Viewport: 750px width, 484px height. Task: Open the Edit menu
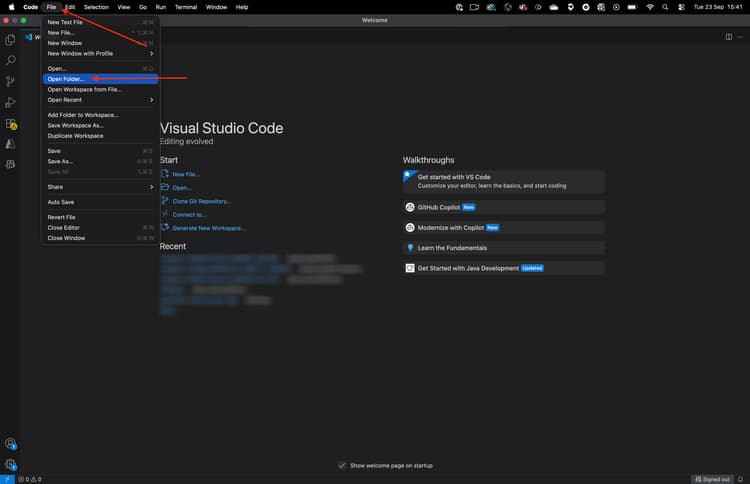[x=70, y=7]
